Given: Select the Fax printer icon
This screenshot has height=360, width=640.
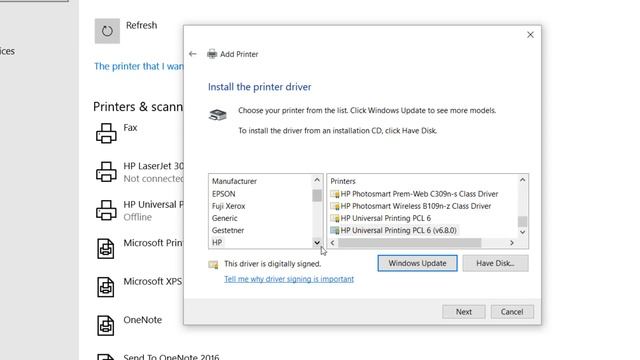Looking at the screenshot, I should pyautogui.click(x=106, y=133).
